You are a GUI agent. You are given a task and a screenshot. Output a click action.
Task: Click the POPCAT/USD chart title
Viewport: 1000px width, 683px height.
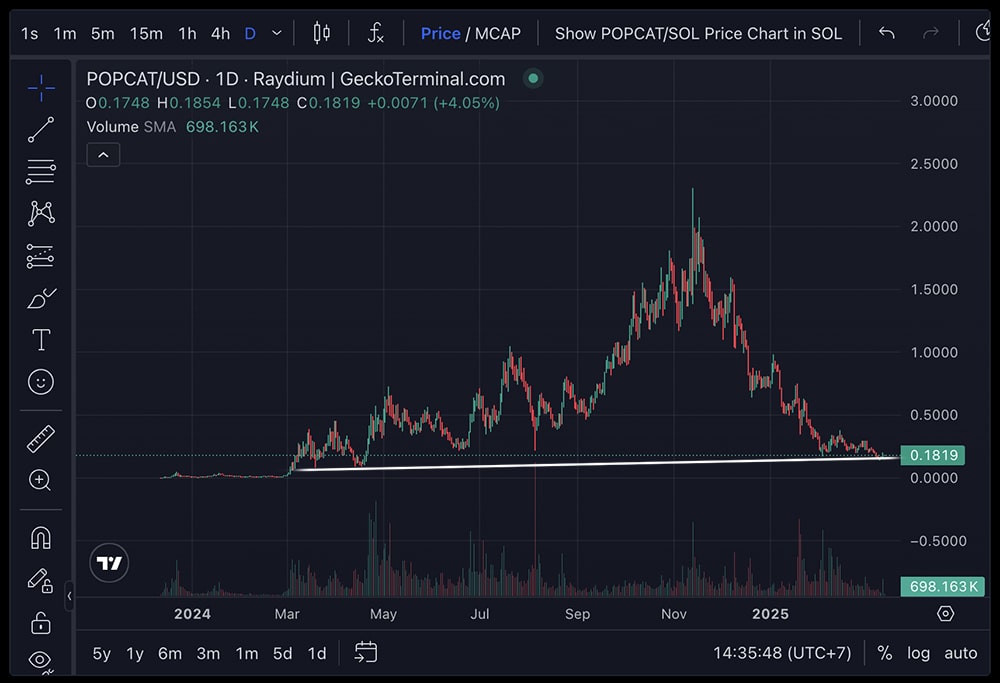click(295, 79)
